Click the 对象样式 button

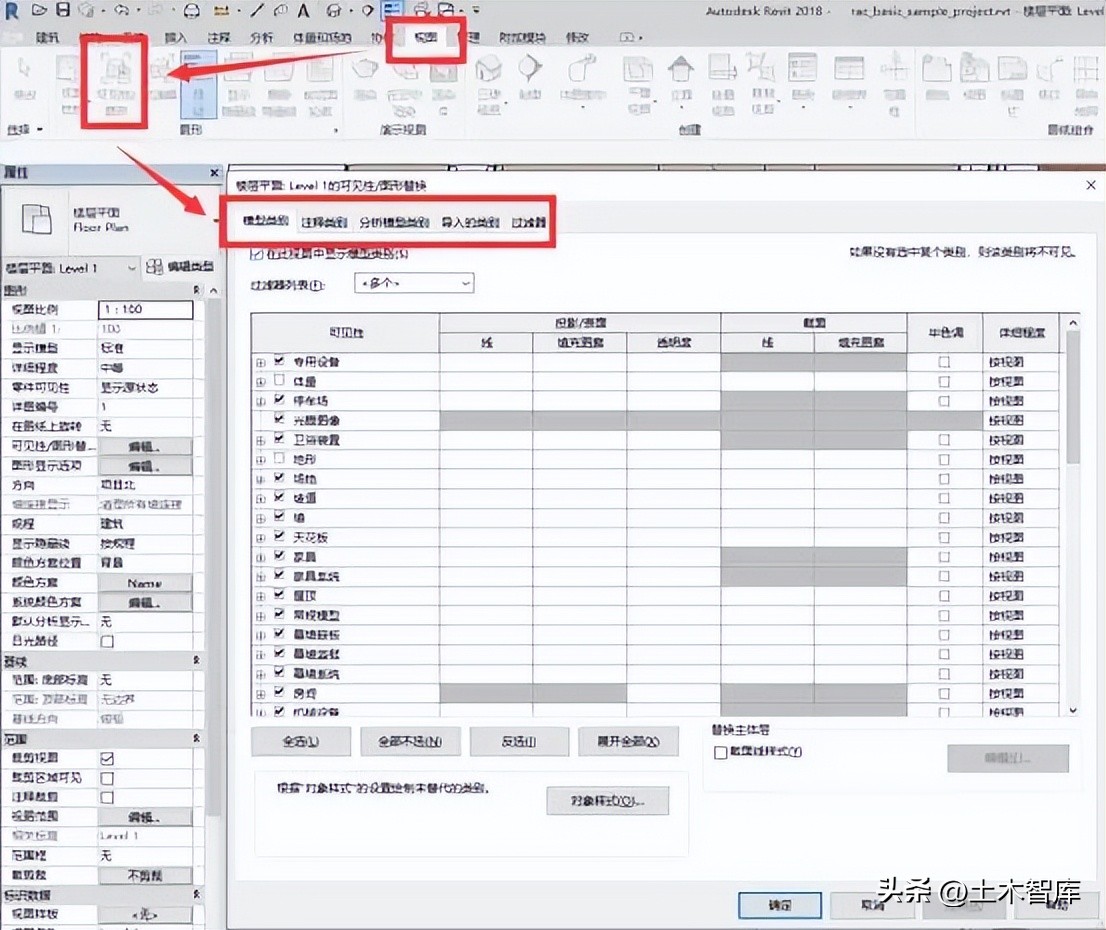click(x=607, y=801)
